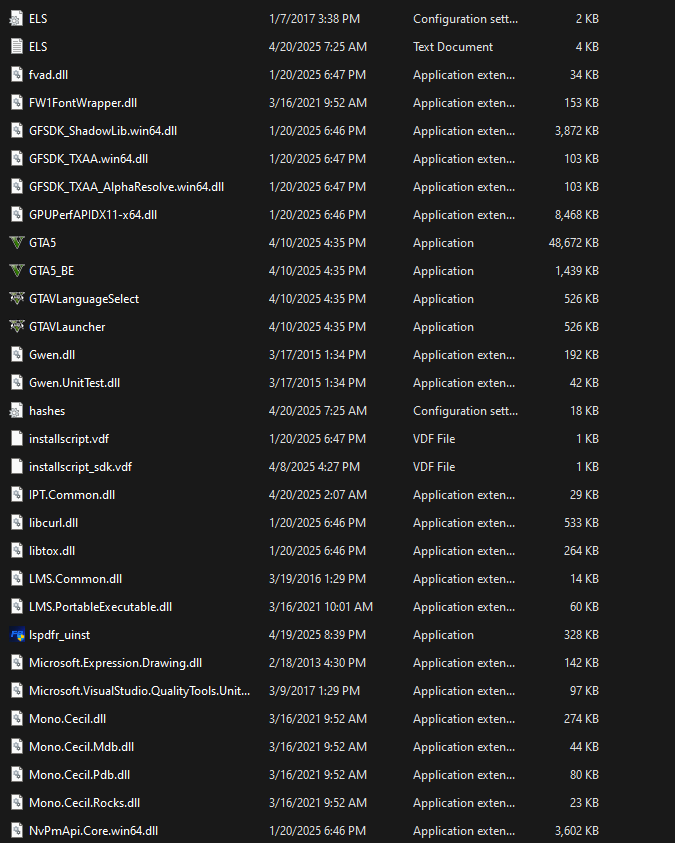Click the 328 KB size value
Viewport: 675px width, 843px height.
pos(581,635)
